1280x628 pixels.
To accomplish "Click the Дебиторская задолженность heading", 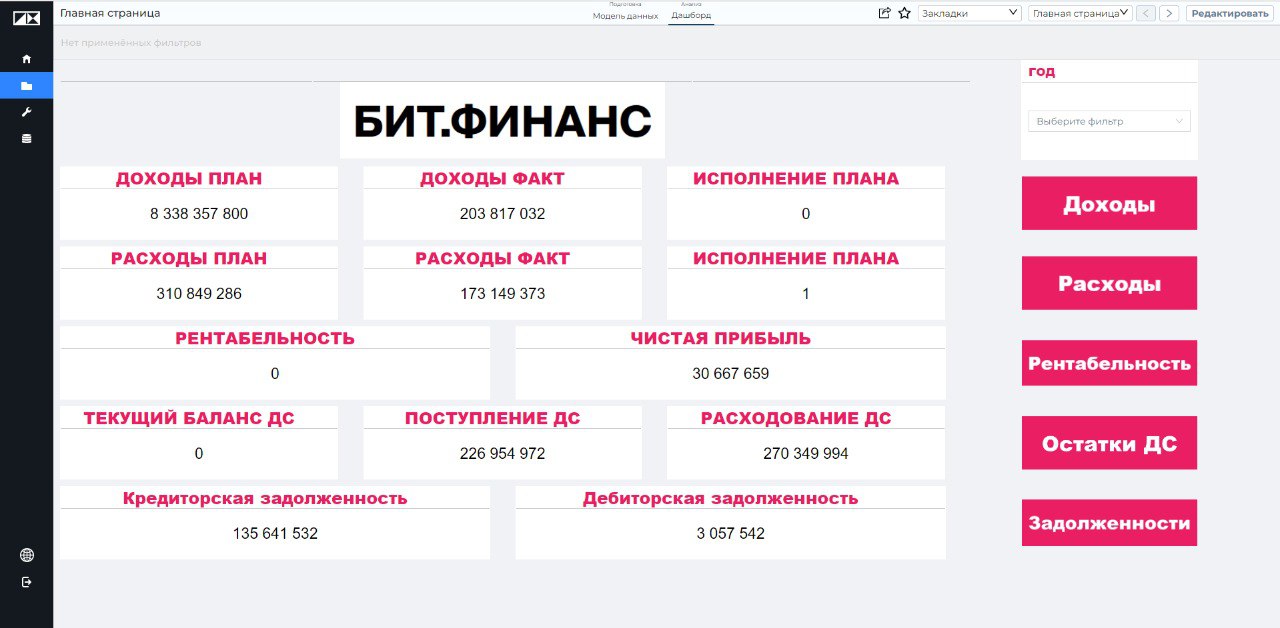I will pos(720,499).
